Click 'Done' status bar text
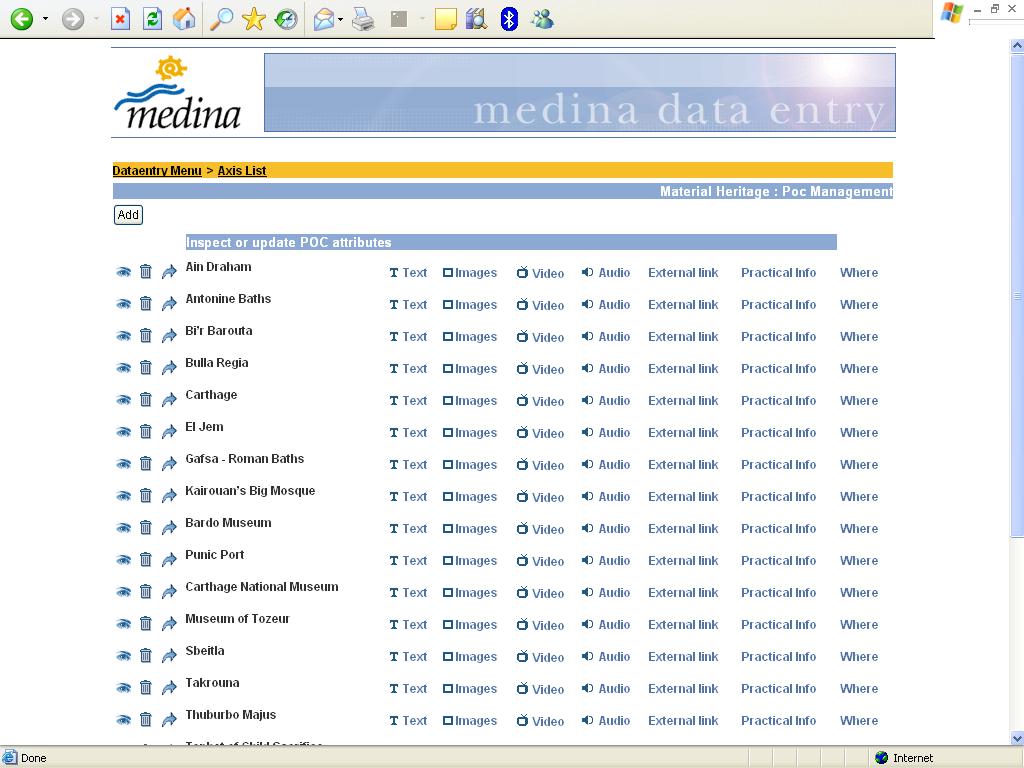 tap(33, 758)
